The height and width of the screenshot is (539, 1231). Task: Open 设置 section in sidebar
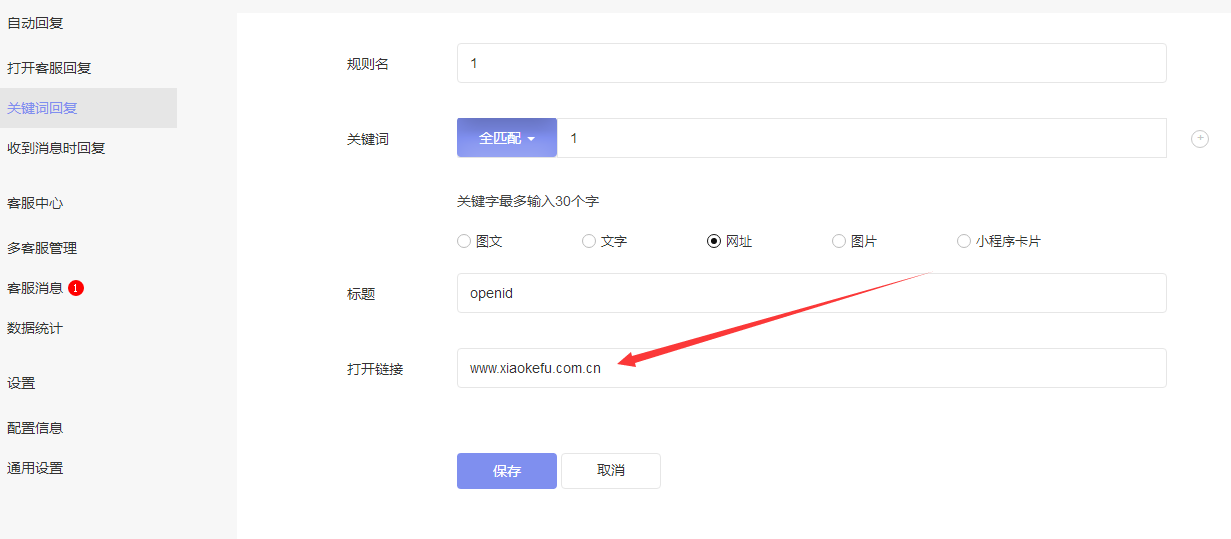point(21,383)
